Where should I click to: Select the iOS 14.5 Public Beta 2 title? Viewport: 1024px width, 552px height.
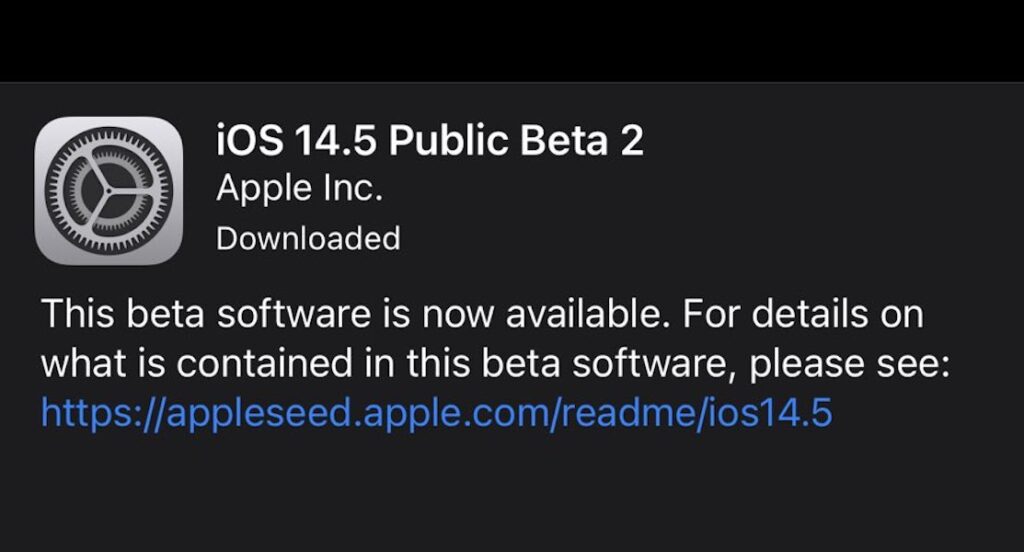click(x=430, y=142)
